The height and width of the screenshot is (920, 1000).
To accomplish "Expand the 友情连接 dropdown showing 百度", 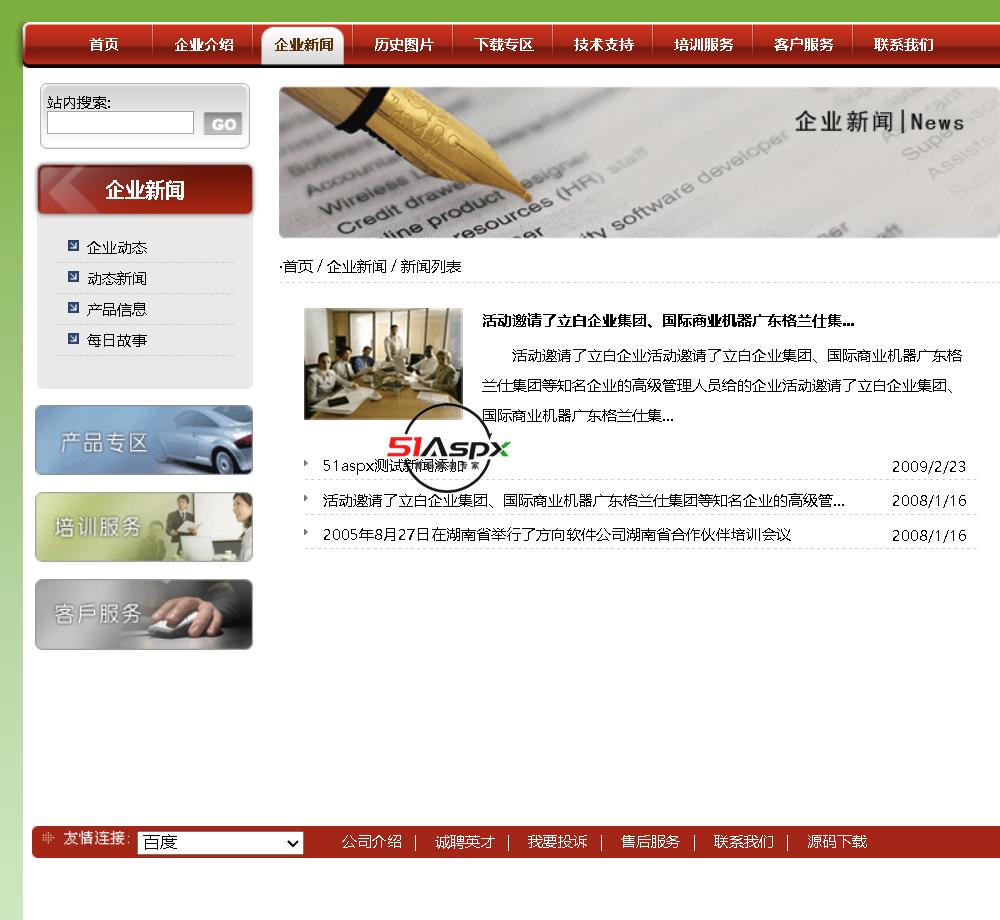I will click(x=220, y=843).
